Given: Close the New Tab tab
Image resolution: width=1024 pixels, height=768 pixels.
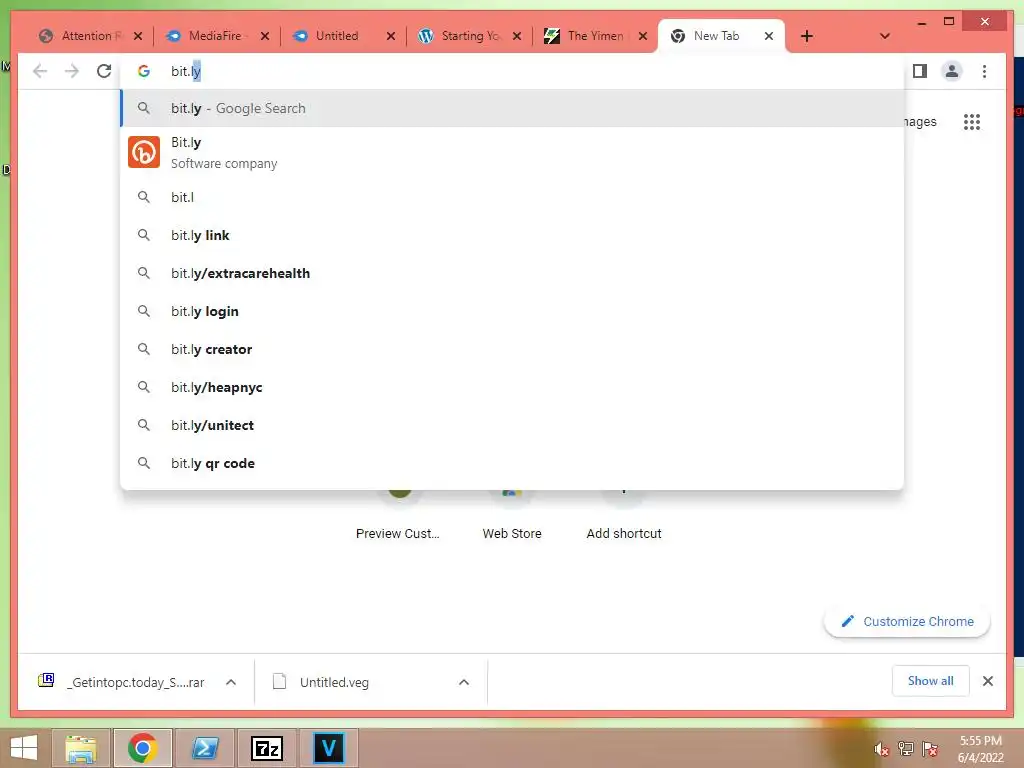Looking at the screenshot, I should coord(769,36).
